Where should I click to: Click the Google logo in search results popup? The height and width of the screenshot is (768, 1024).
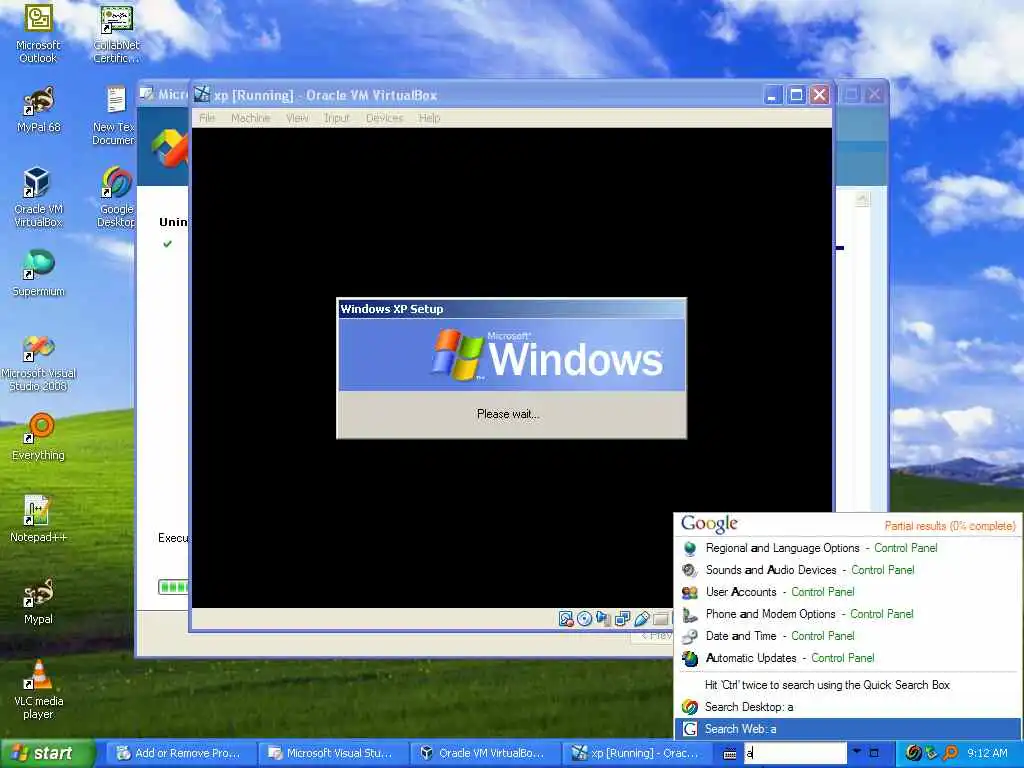(x=709, y=524)
